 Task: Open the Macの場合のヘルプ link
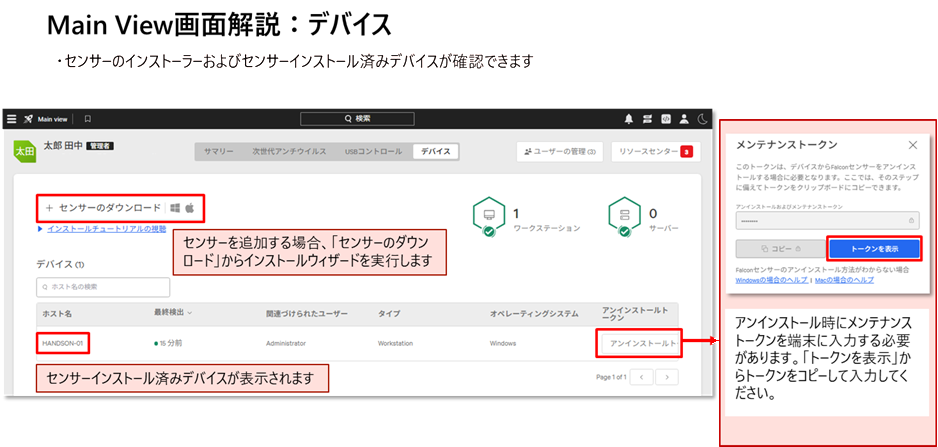845,280
